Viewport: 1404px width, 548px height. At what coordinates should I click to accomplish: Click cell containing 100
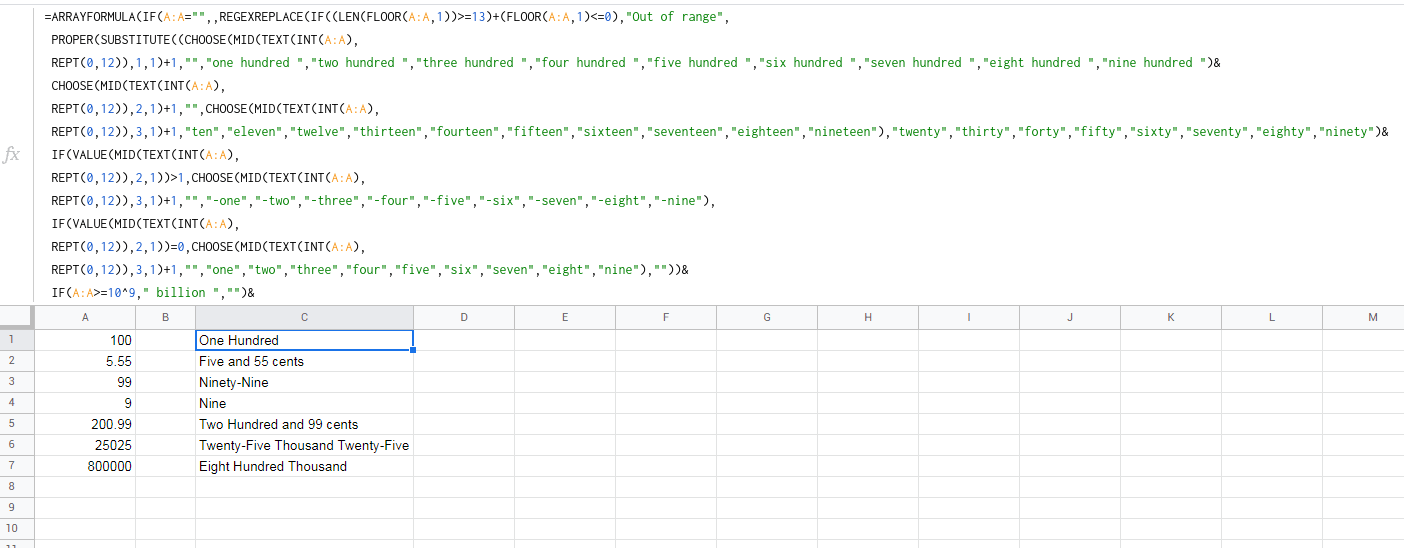[x=85, y=340]
